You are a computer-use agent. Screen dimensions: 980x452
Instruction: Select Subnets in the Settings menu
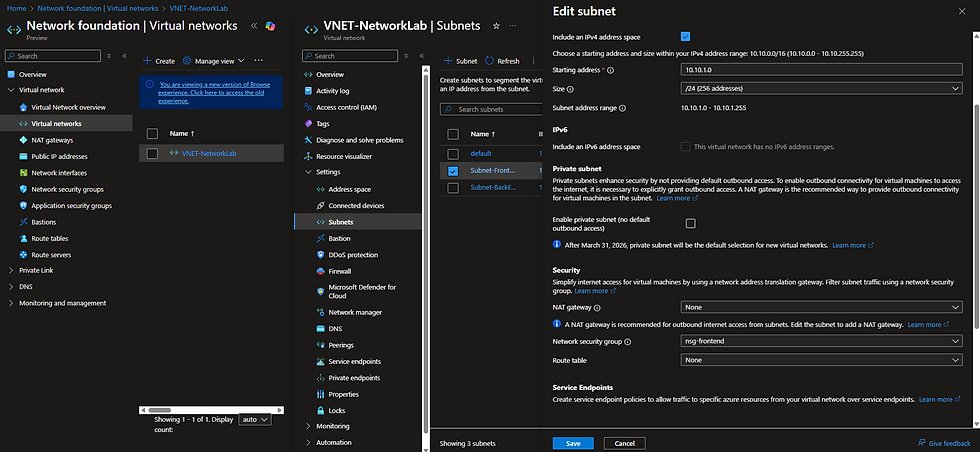[x=358, y=222]
